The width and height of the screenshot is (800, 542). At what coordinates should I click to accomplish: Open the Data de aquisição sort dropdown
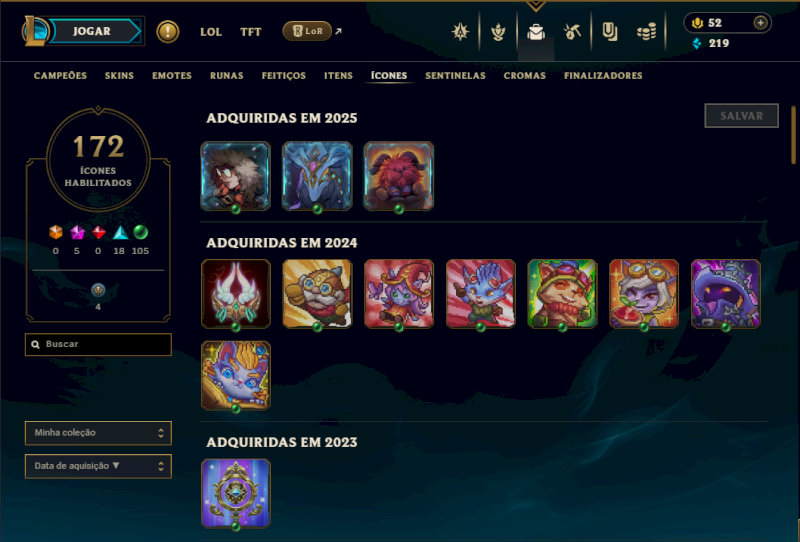[98, 466]
